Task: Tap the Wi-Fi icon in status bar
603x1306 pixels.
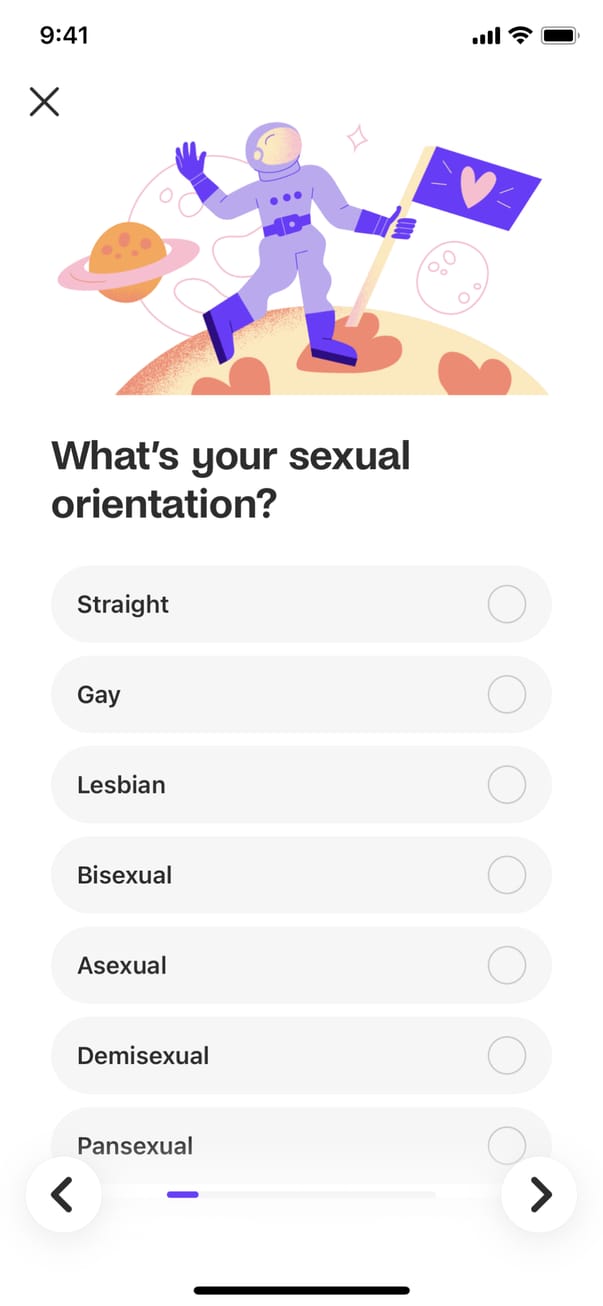Action: click(x=519, y=36)
